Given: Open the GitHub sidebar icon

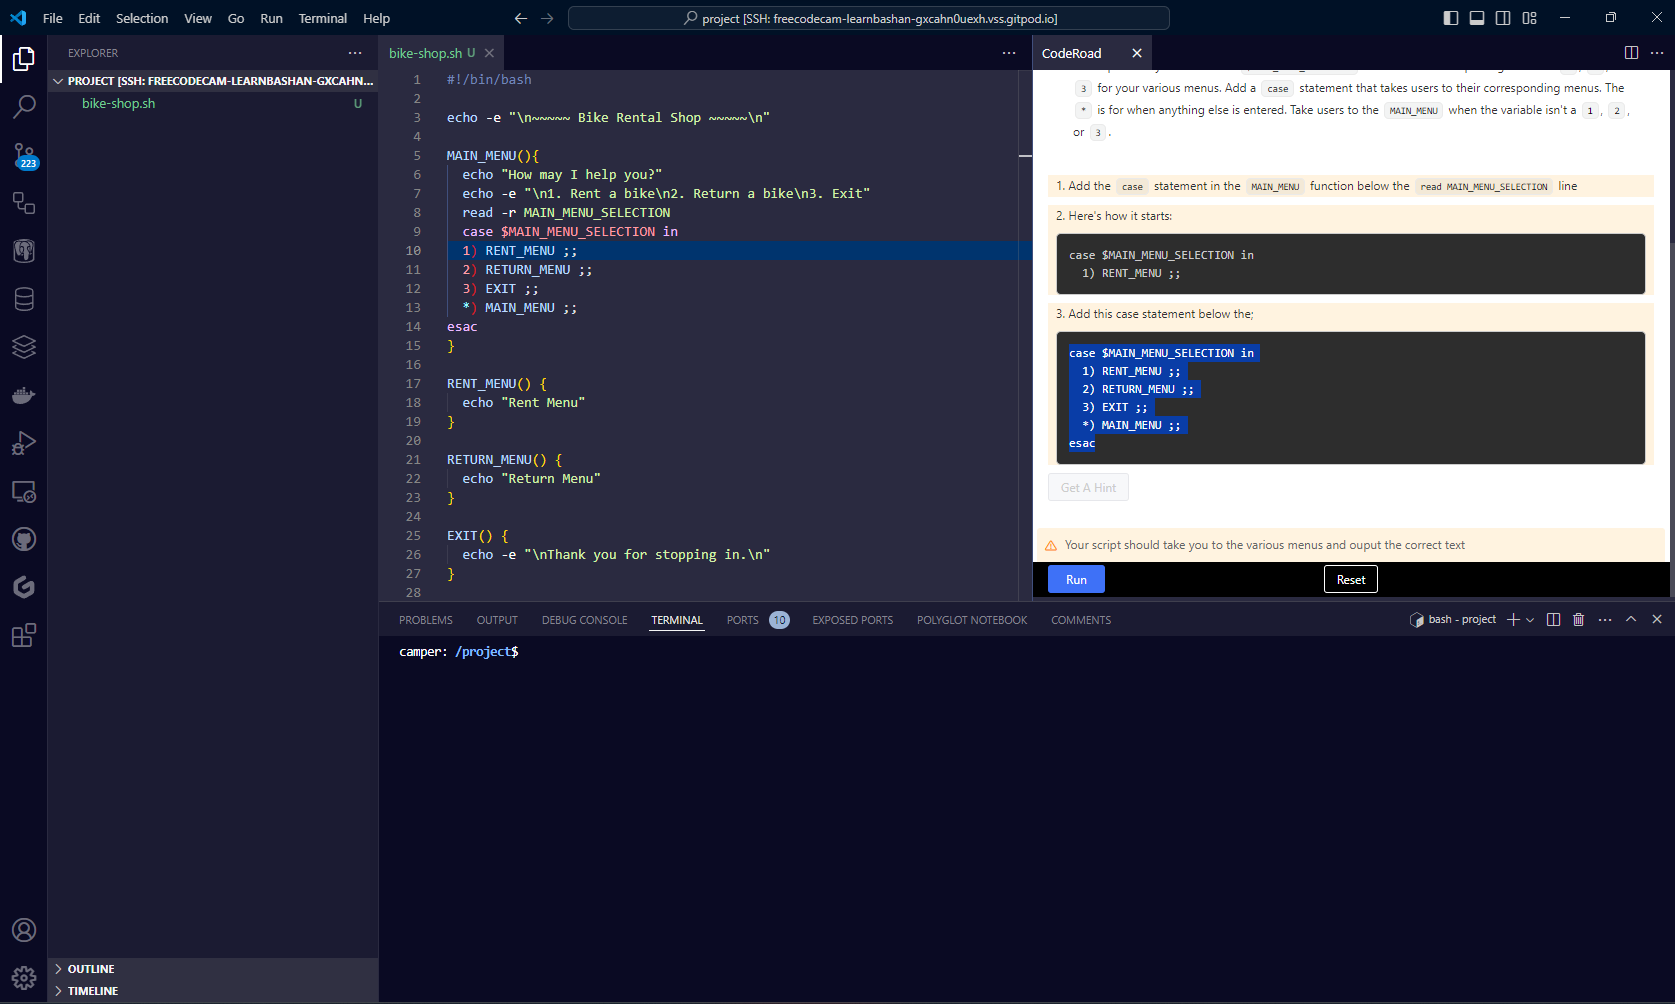Looking at the screenshot, I should tap(24, 539).
